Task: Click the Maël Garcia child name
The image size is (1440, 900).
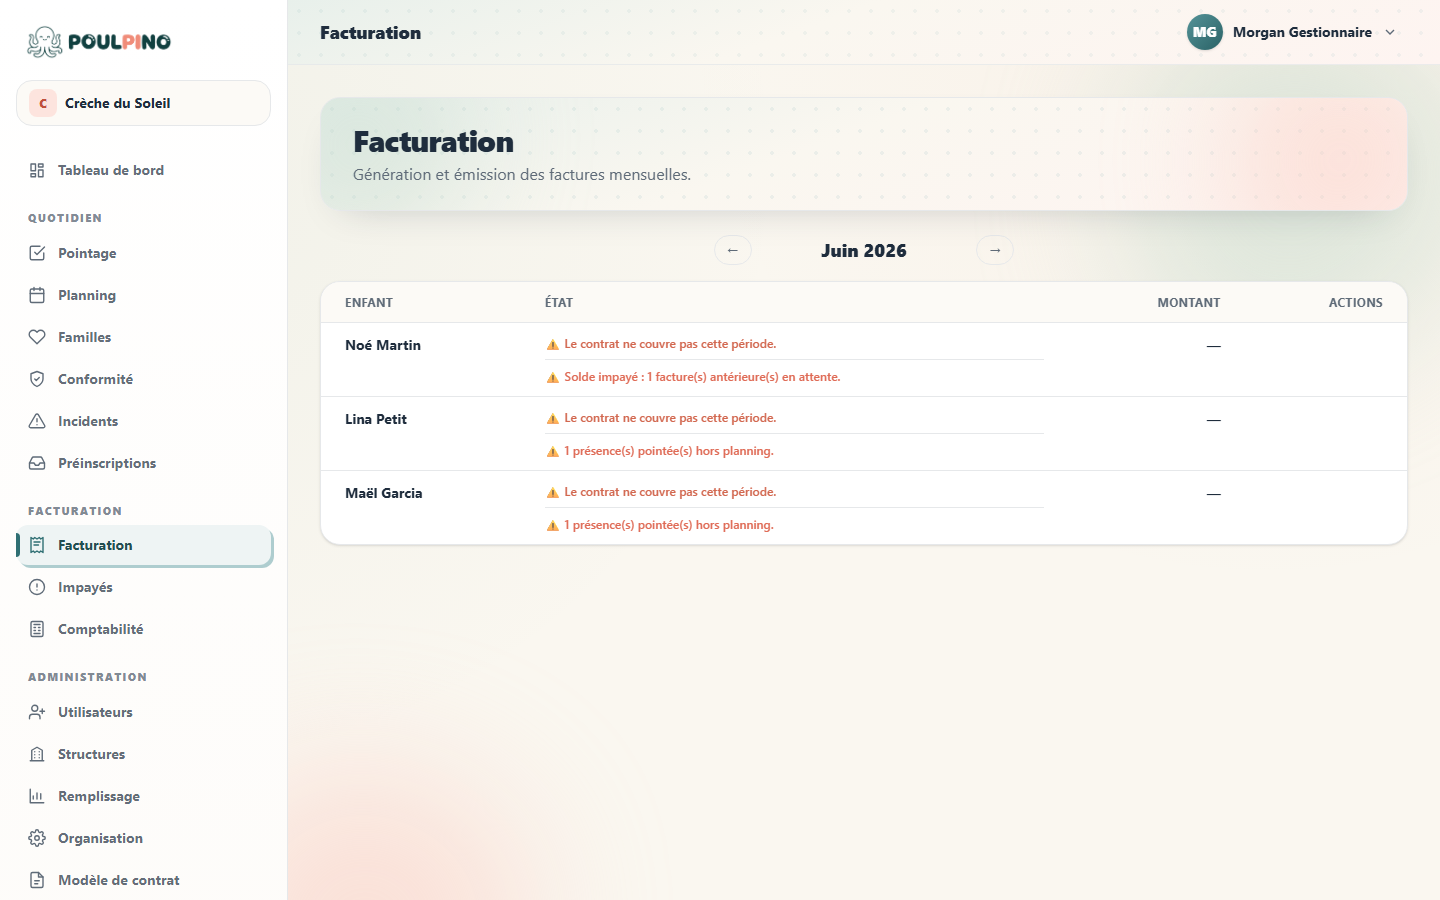Action: click(384, 493)
